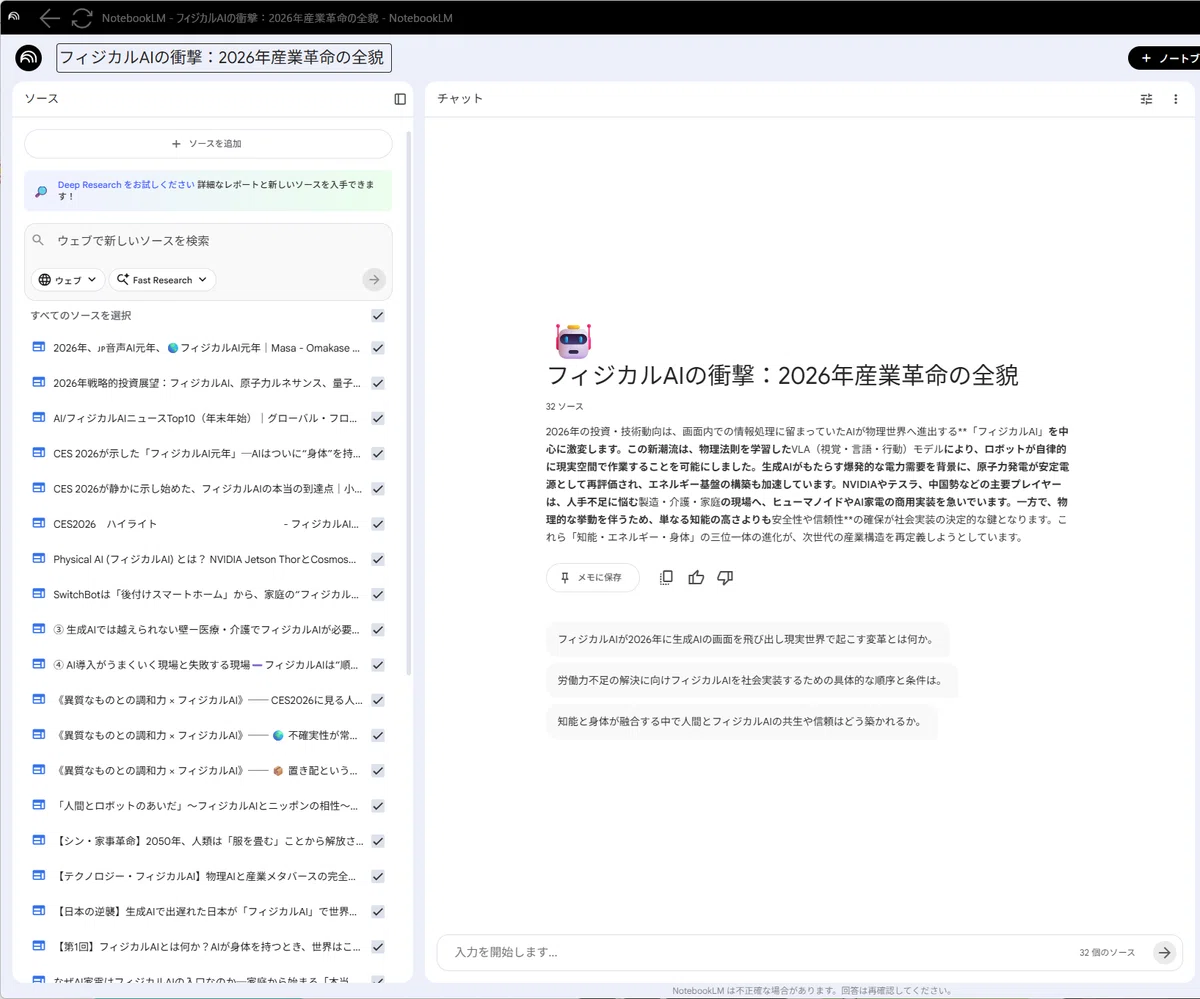Click the robot emoji notebook icon
This screenshot has height=999, width=1200.
click(x=572, y=340)
